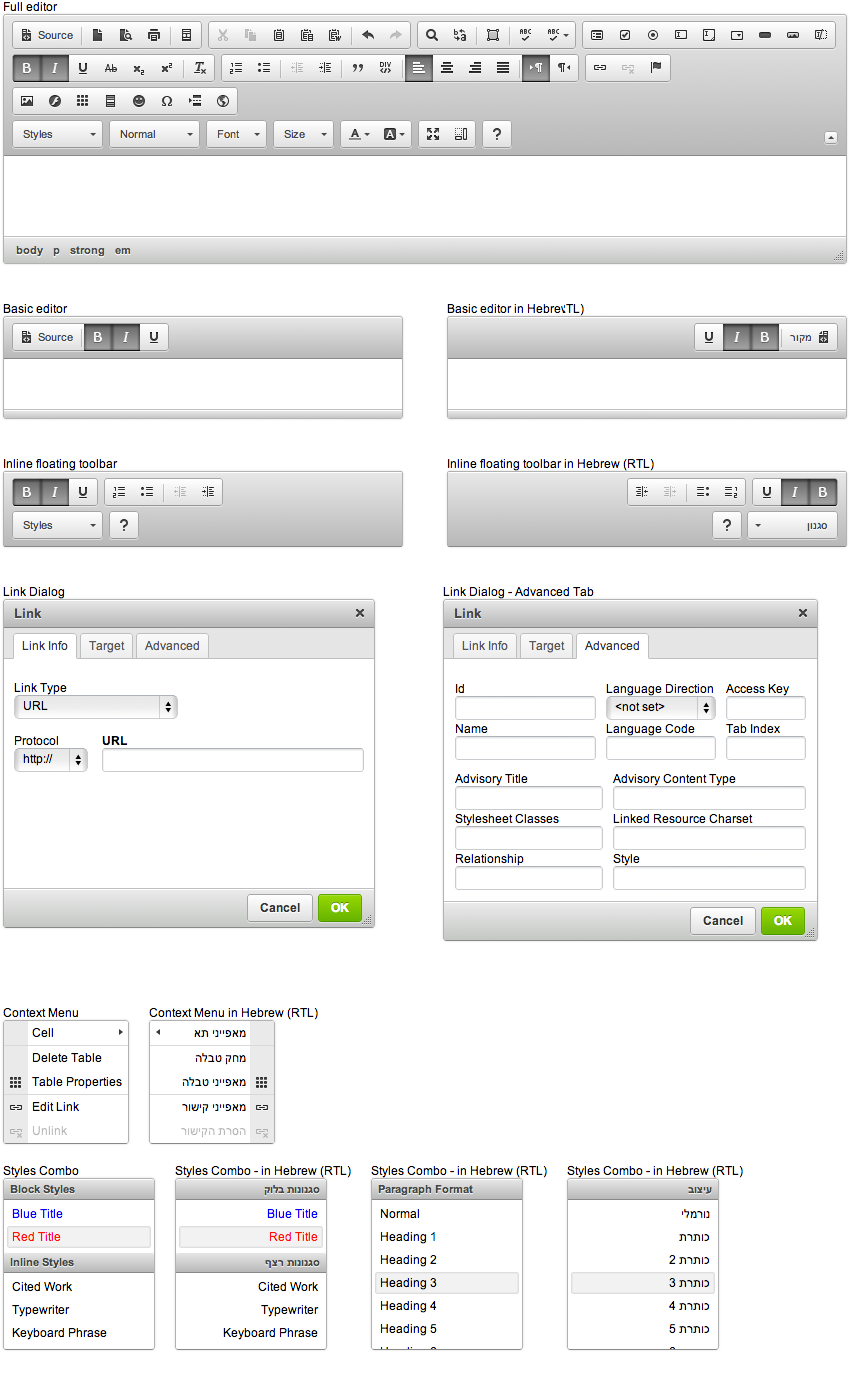
Task: Click the Anchor flag icon
Action: (x=656, y=68)
